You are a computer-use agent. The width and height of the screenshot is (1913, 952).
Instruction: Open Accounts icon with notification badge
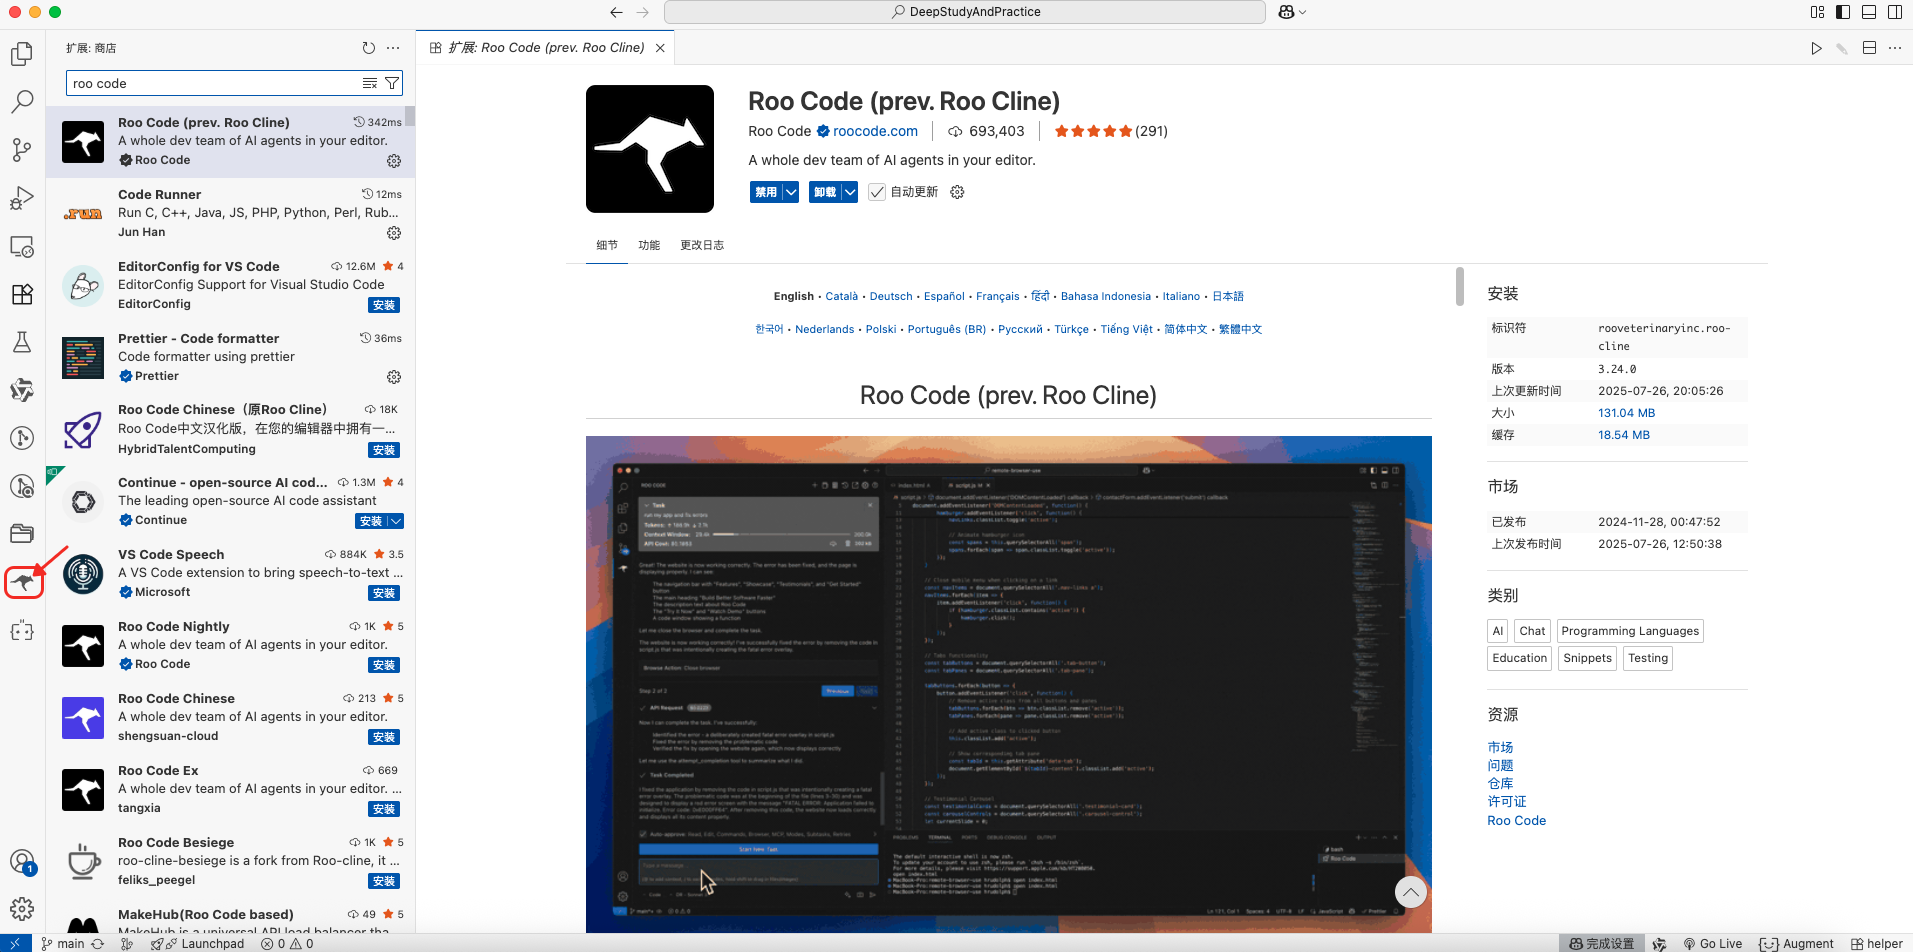coord(22,861)
